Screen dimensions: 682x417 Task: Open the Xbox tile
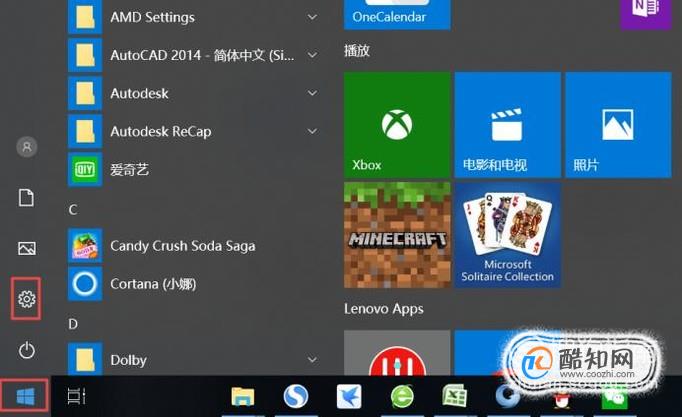[x=397, y=125]
